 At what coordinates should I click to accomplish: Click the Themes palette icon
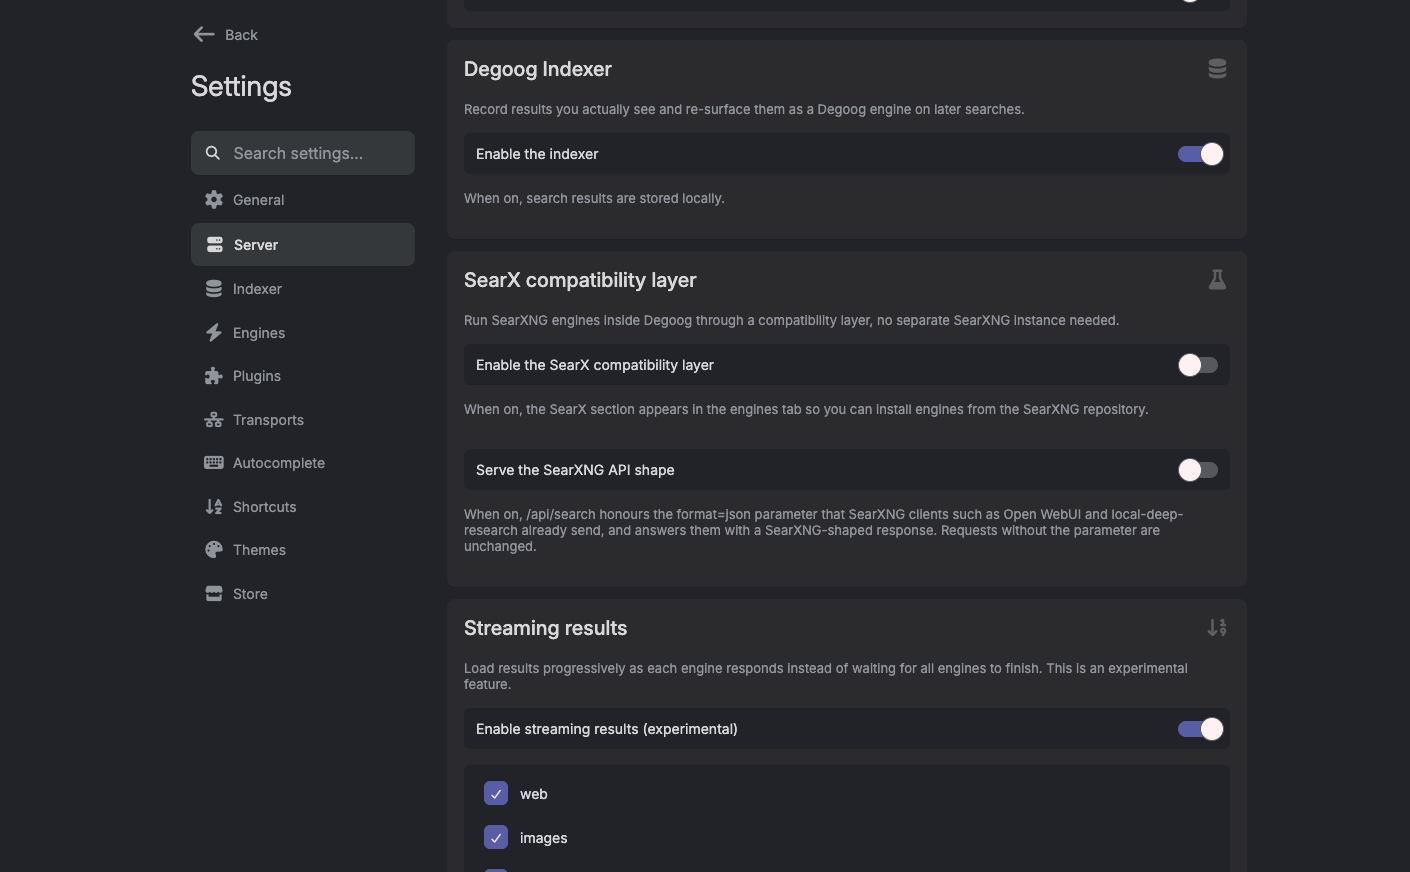coord(214,550)
